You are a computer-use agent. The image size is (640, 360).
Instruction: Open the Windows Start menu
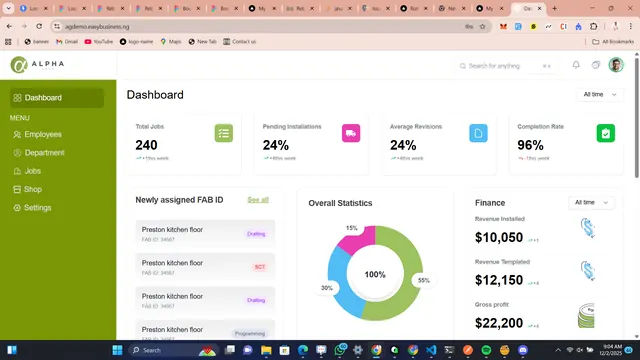tap(118, 350)
